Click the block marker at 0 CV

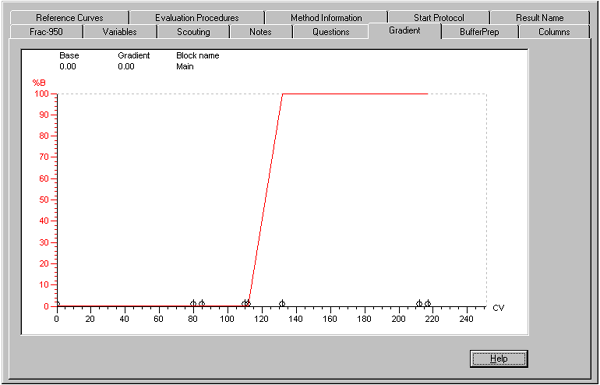point(57,304)
